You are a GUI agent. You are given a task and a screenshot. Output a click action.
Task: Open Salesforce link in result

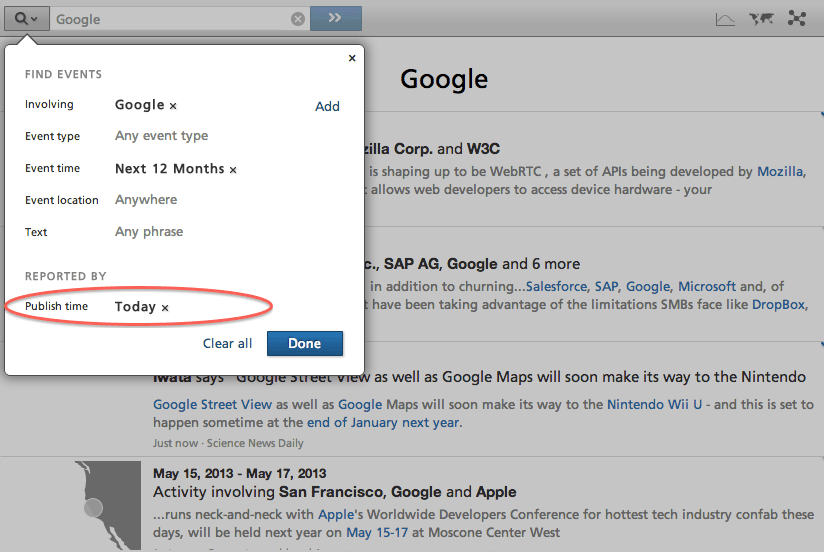(556, 287)
